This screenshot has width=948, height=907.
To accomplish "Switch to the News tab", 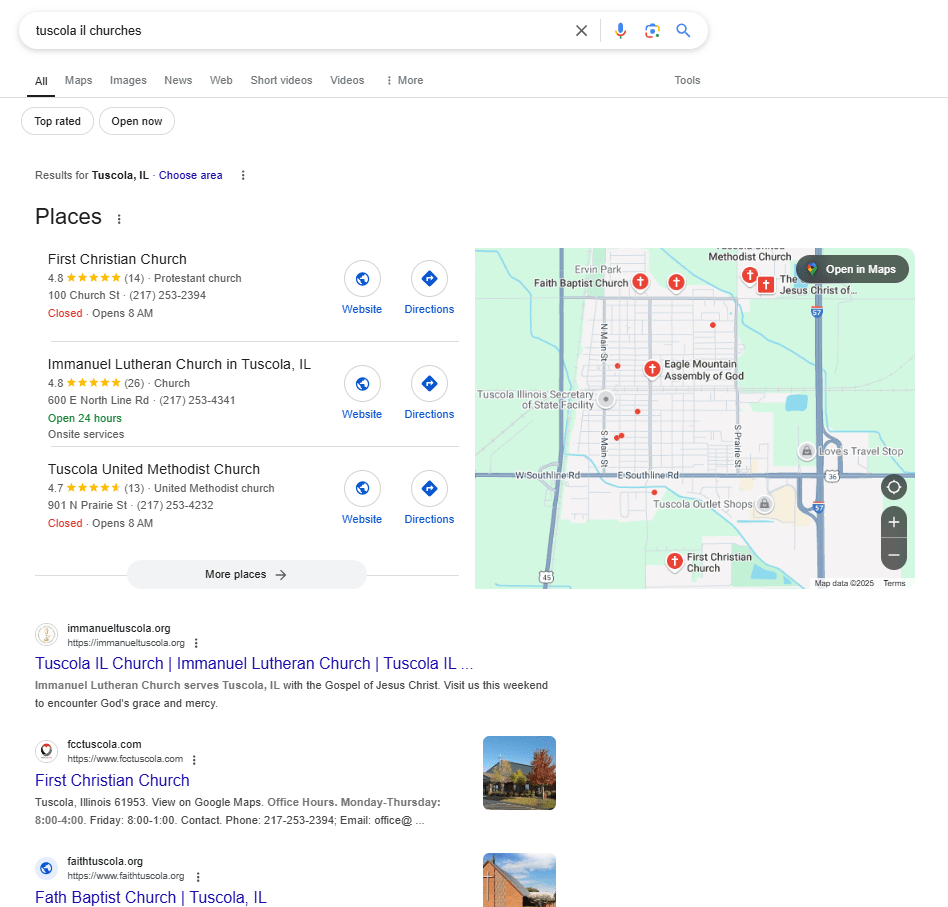I will (178, 80).
